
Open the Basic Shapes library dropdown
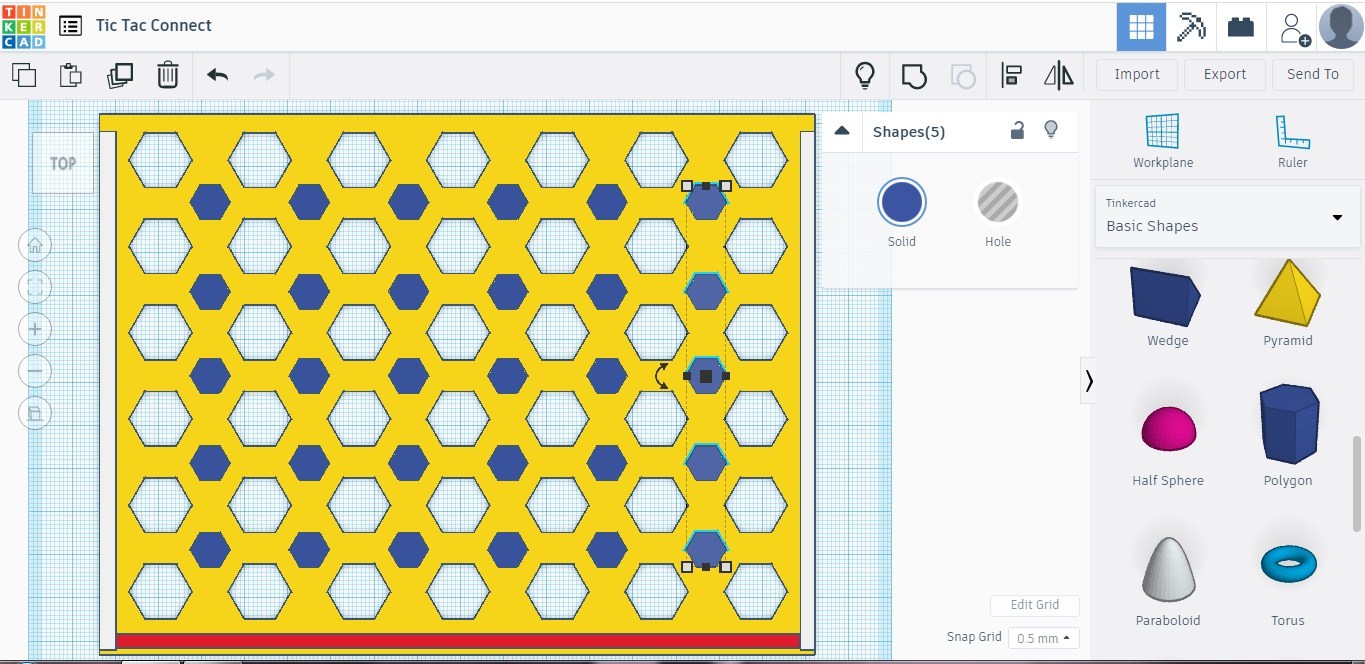pyautogui.click(x=1228, y=216)
